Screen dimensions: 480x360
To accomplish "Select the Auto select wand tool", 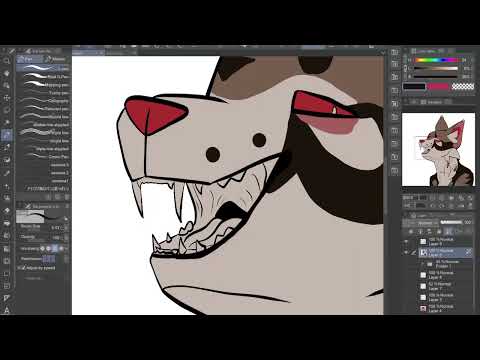I will pyautogui.click(x=6, y=122).
